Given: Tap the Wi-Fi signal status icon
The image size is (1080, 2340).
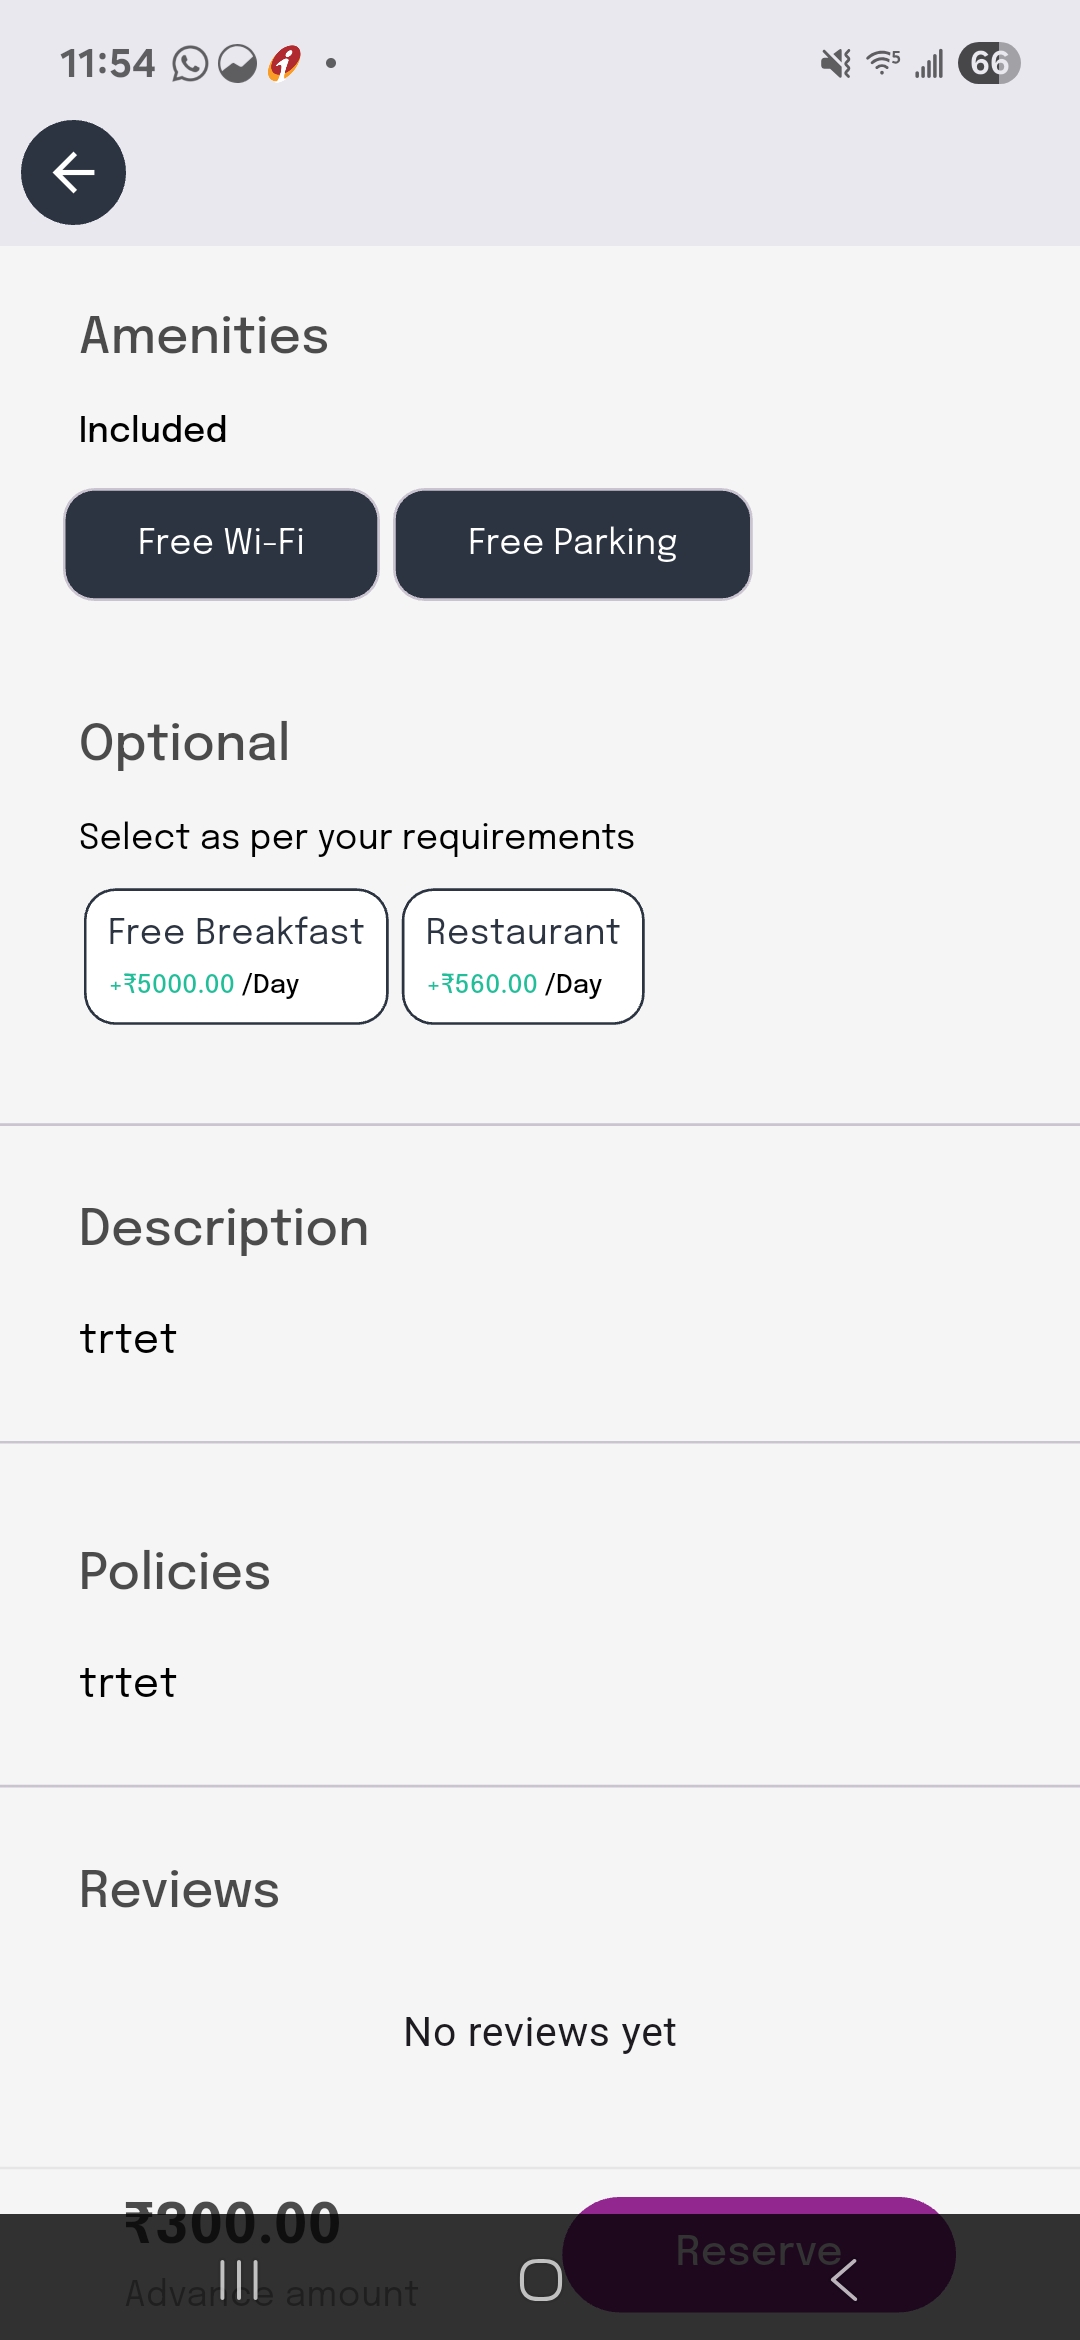Looking at the screenshot, I should tap(883, 64).
